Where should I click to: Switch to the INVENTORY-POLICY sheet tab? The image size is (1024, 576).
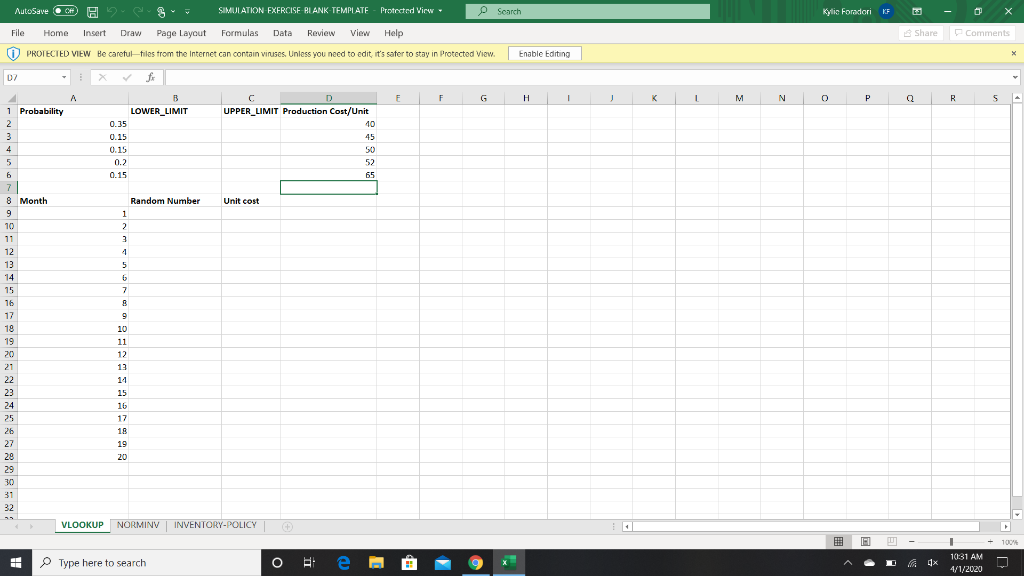click(x=215, y=525)
